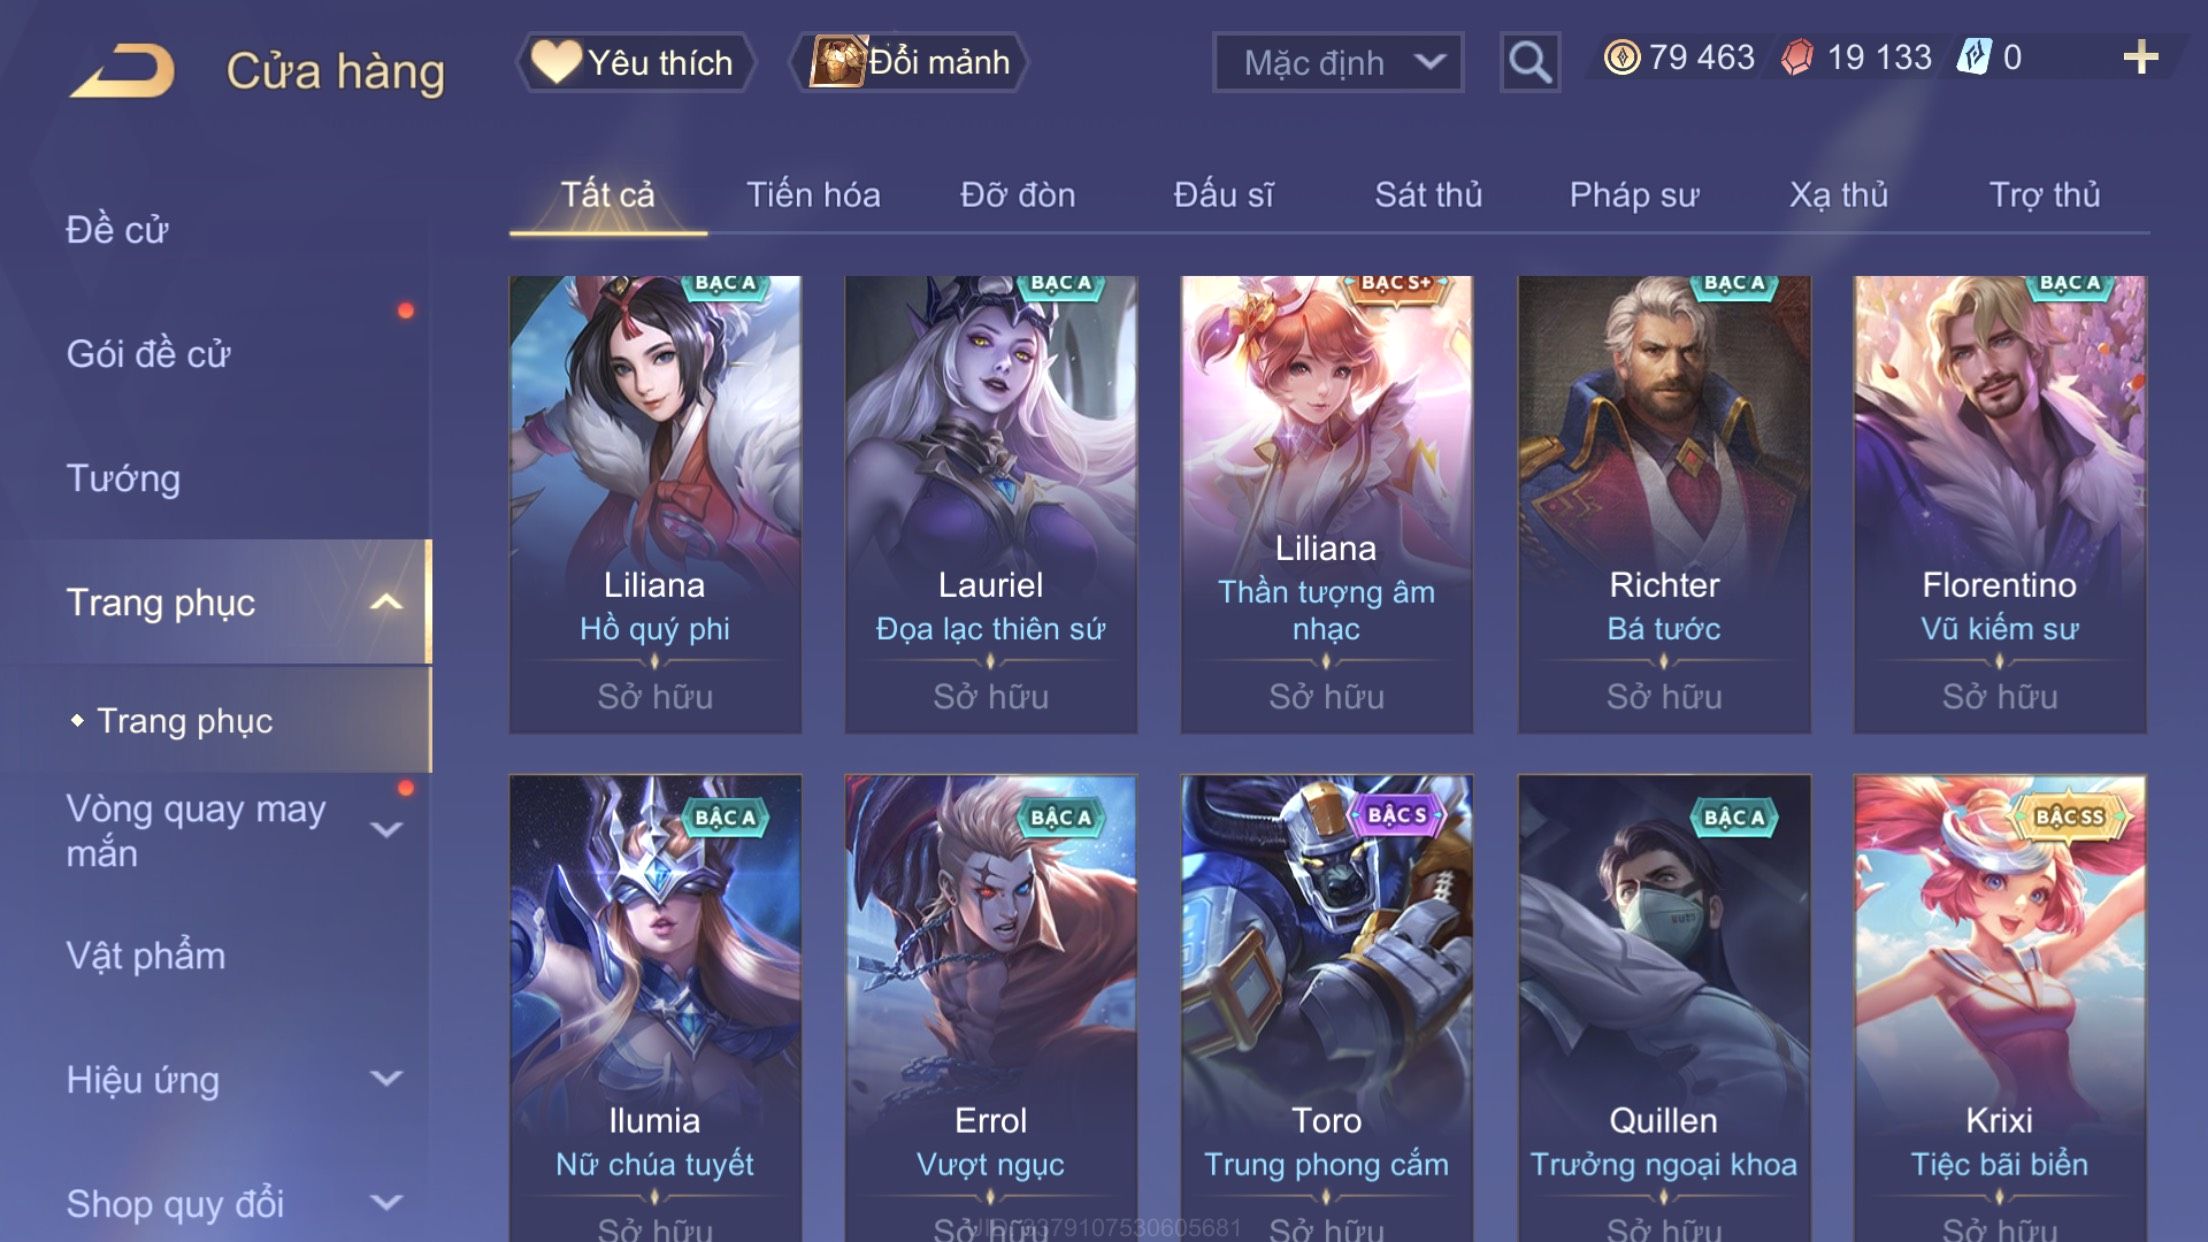Image resolution: width=2208 pixels, height=1242 pixels.
Task: Open the search magnifier icon
Action: 1530,62
